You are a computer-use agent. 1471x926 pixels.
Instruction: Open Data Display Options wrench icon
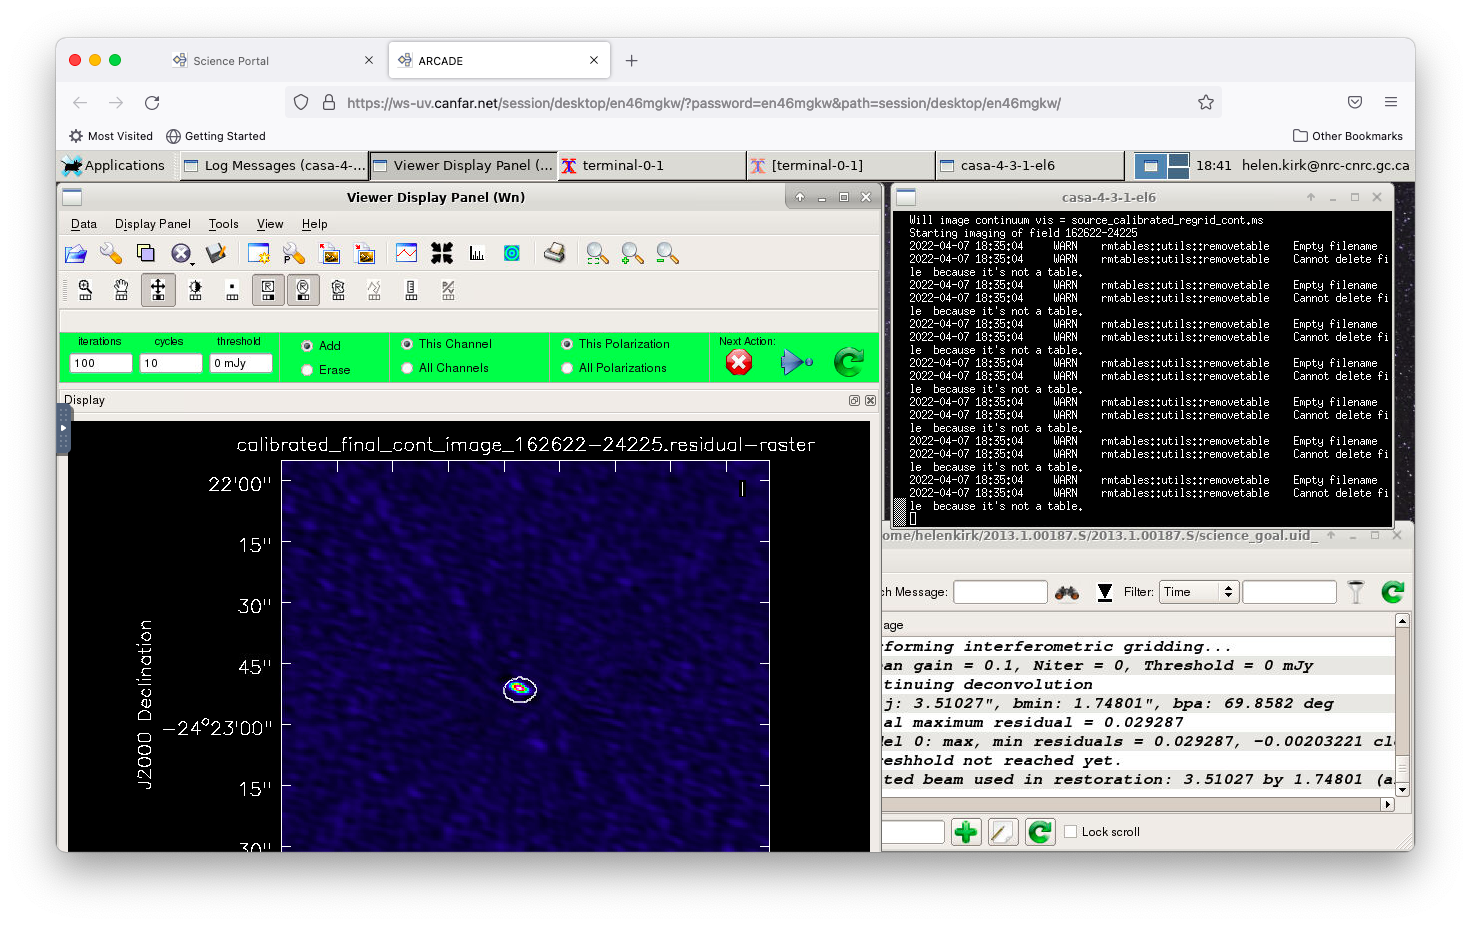(x=110, y=254)
